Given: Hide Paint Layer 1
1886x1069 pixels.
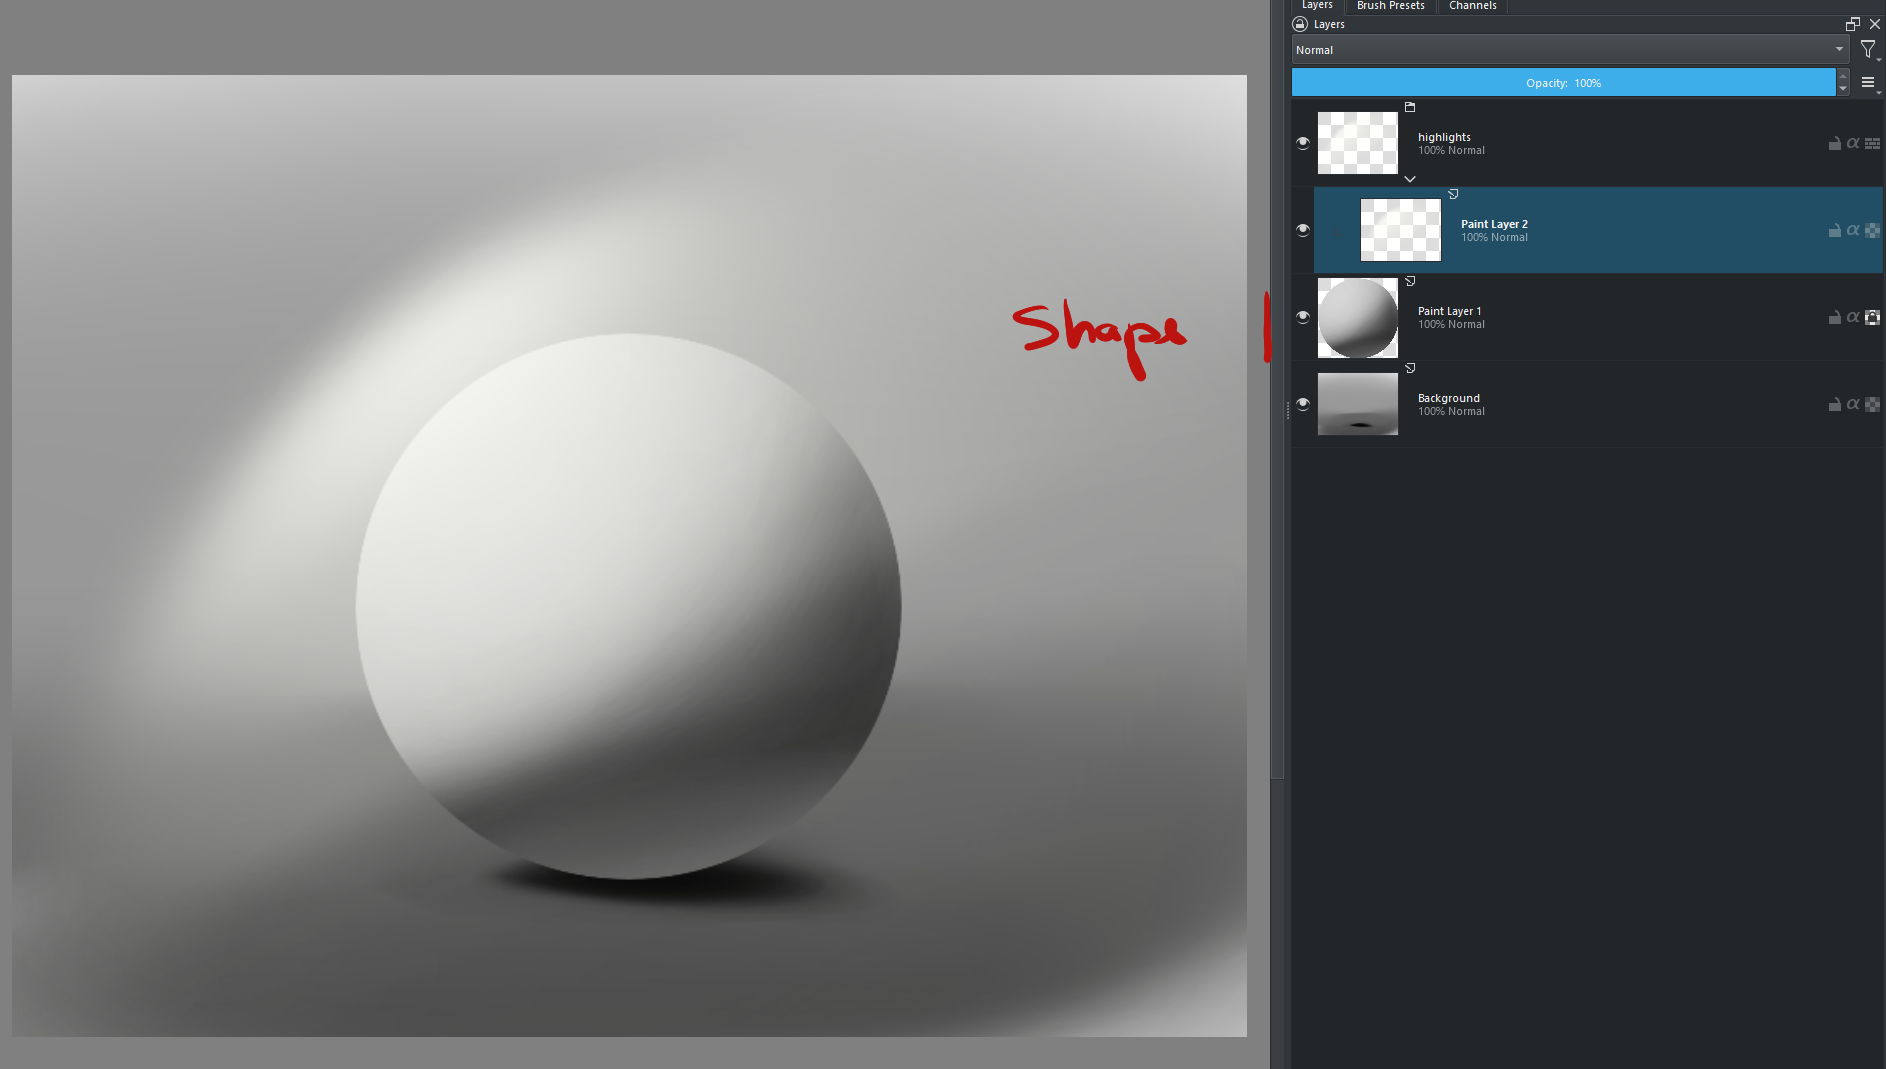Looking at the screenshot, I should click(x=1303, y=317).
